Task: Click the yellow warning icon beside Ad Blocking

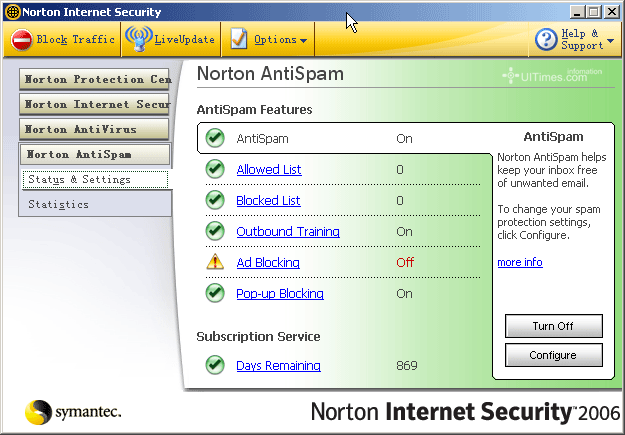Action: tap(215, 262)
